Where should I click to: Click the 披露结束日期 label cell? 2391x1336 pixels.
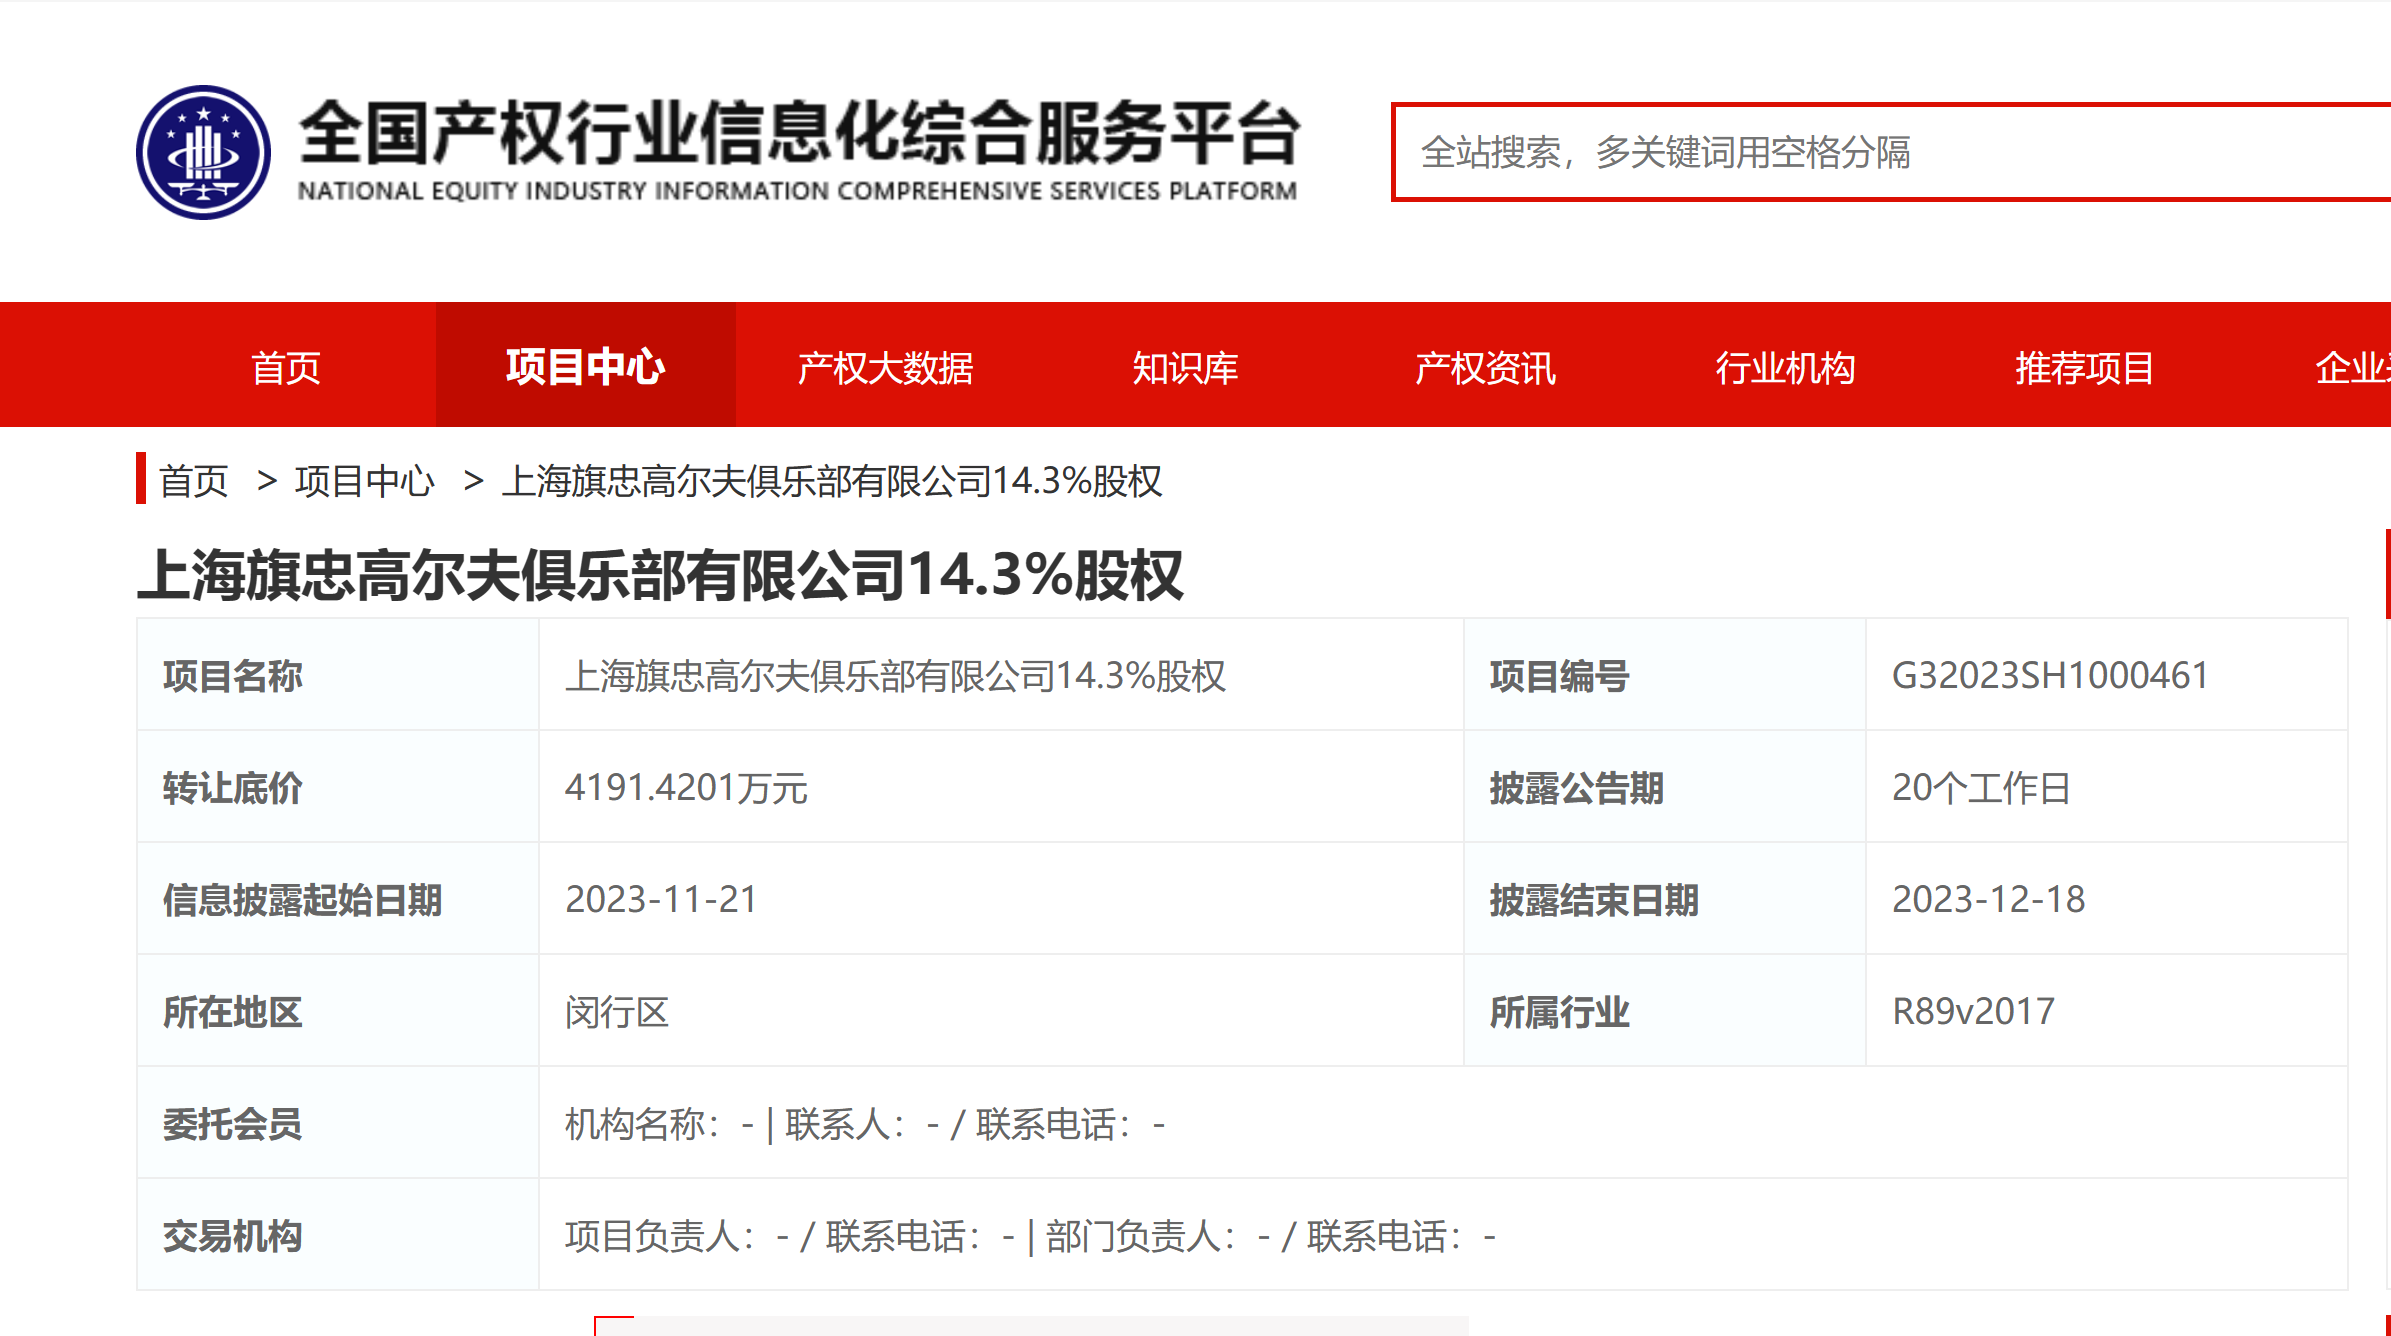[x=1665, y=899]
